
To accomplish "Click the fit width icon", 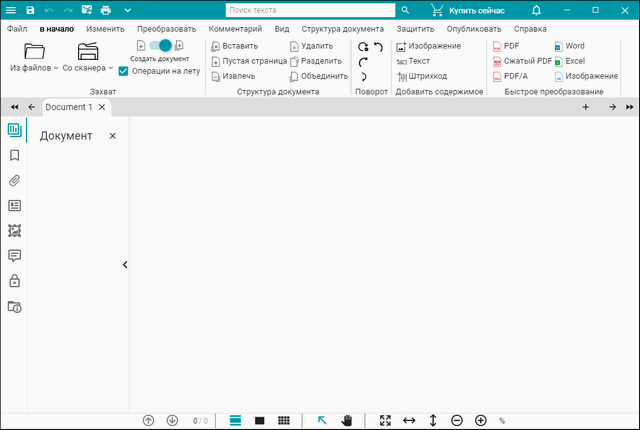I will (409, 421).
